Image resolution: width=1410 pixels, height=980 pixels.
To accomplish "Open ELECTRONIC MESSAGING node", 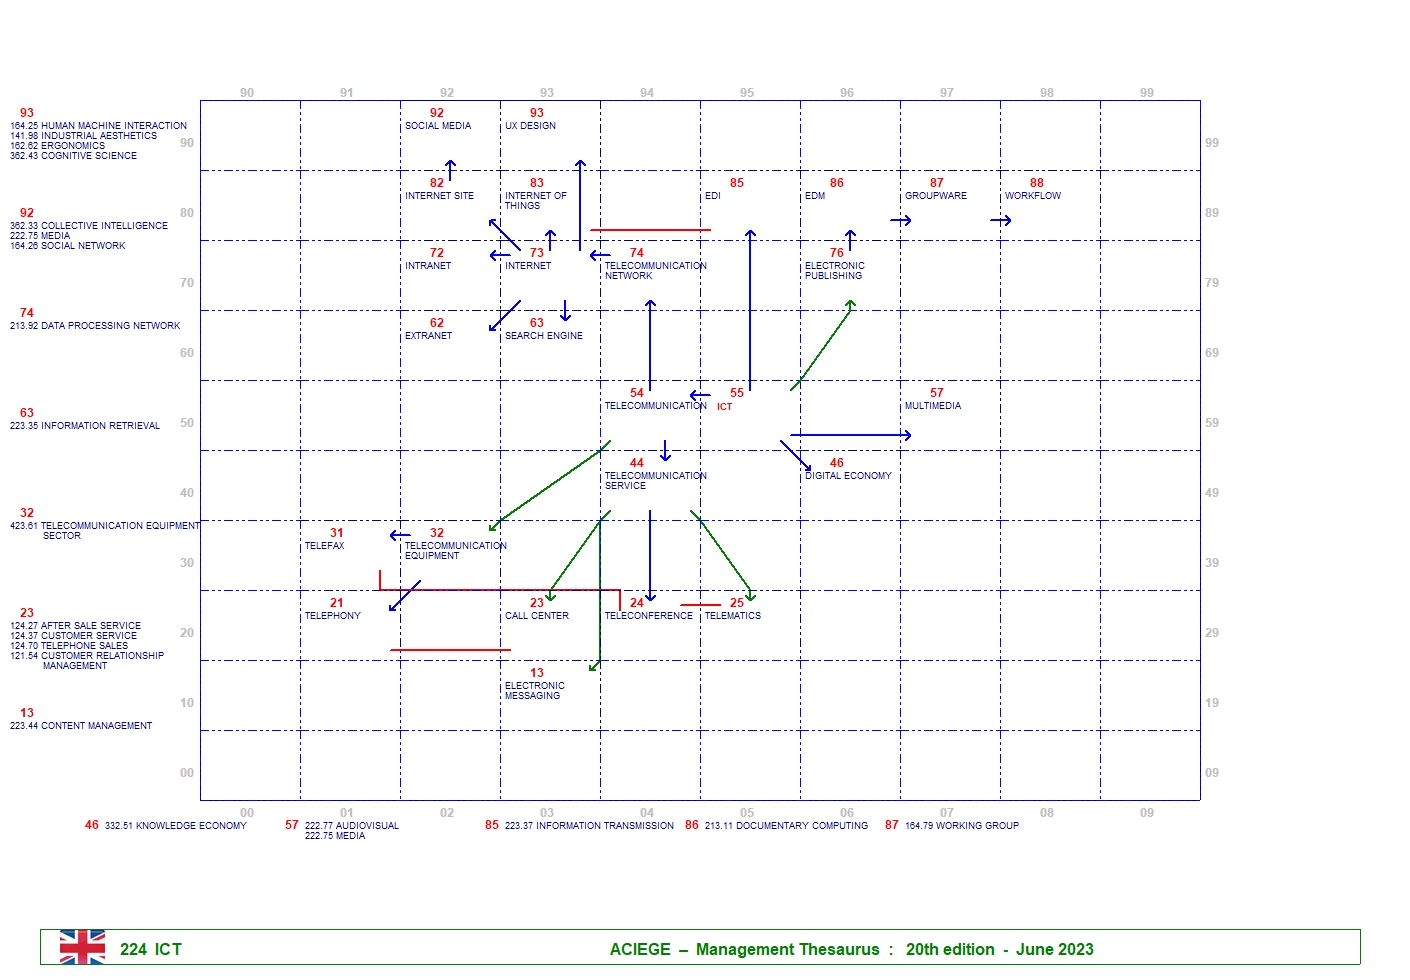I will click(534, 690).
